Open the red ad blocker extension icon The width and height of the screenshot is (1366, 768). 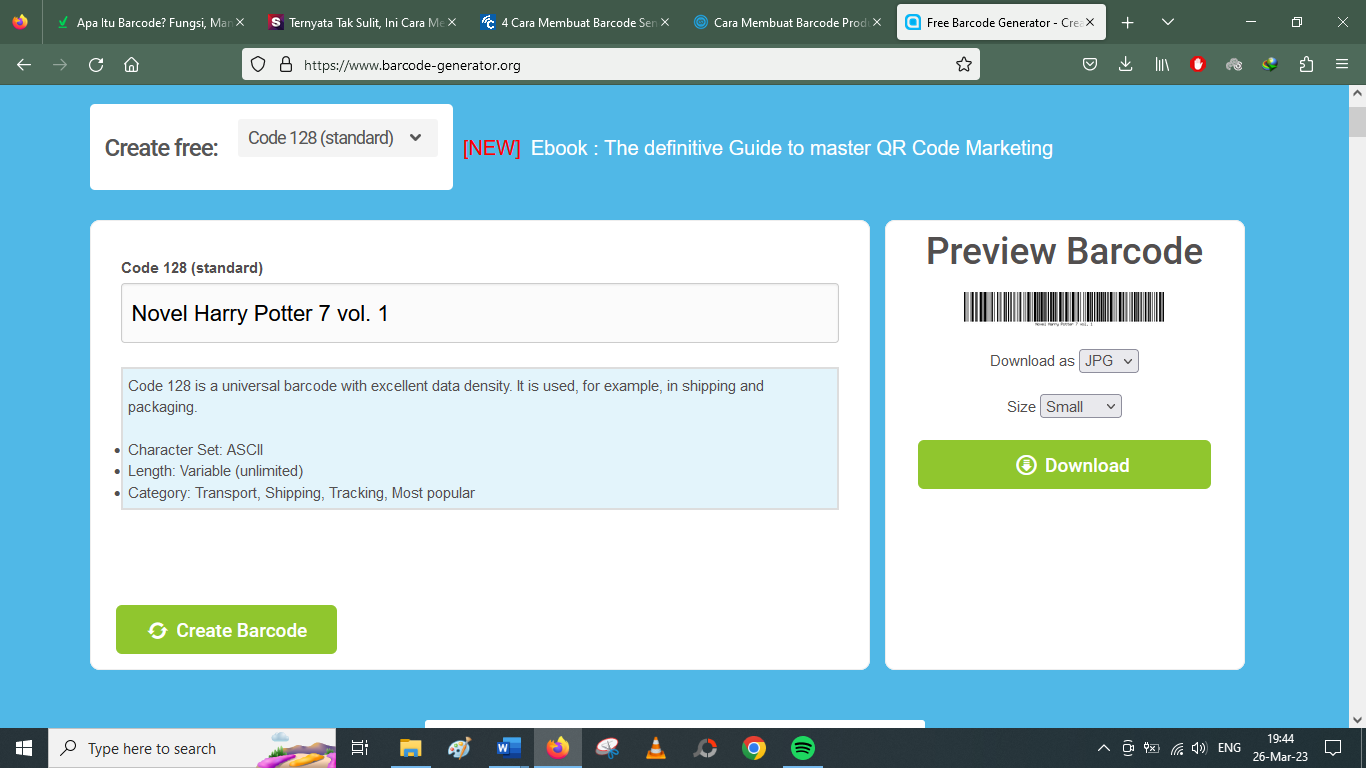(x=1198, y=64)
